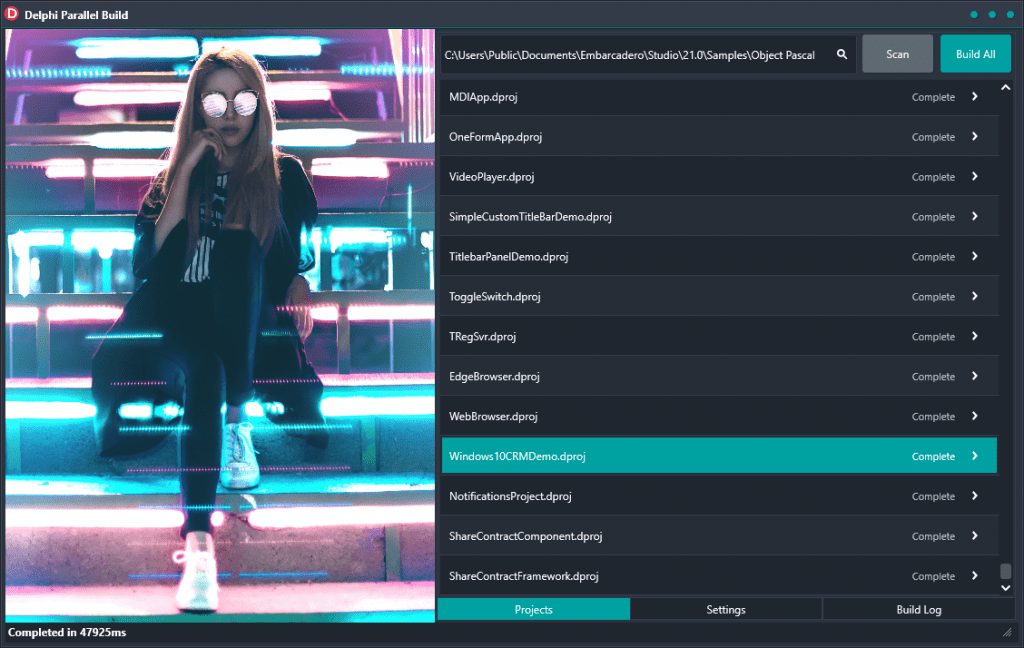The width and height of the screenshot is (1024, 648).
Task: Click the scroll up arrow of project list
Action: (1006, 88)
